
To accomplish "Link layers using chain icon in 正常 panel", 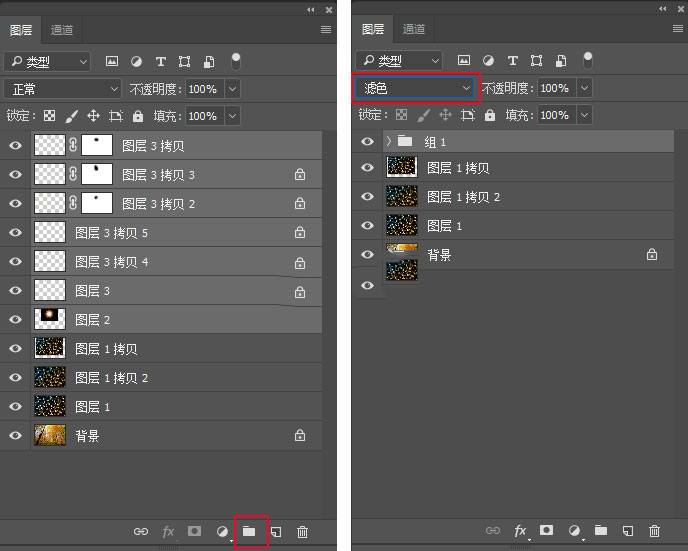I will pyautogui.click(x=140, y=532).
